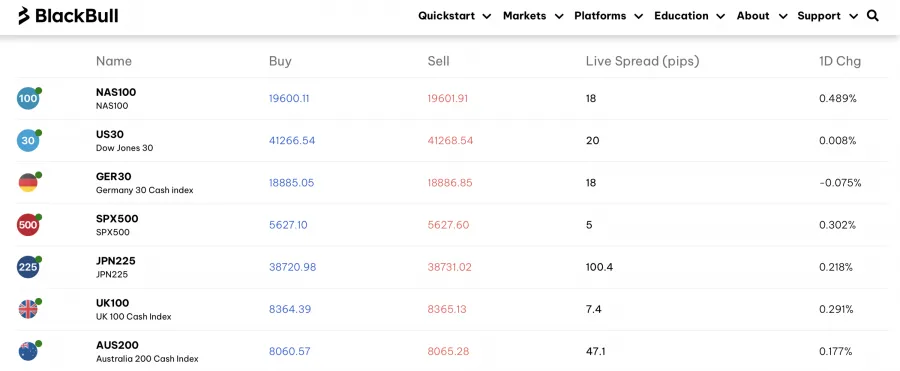Click UK100 sell price 8365.13
This screenshot has height=371, width=900.
point(447,309)
